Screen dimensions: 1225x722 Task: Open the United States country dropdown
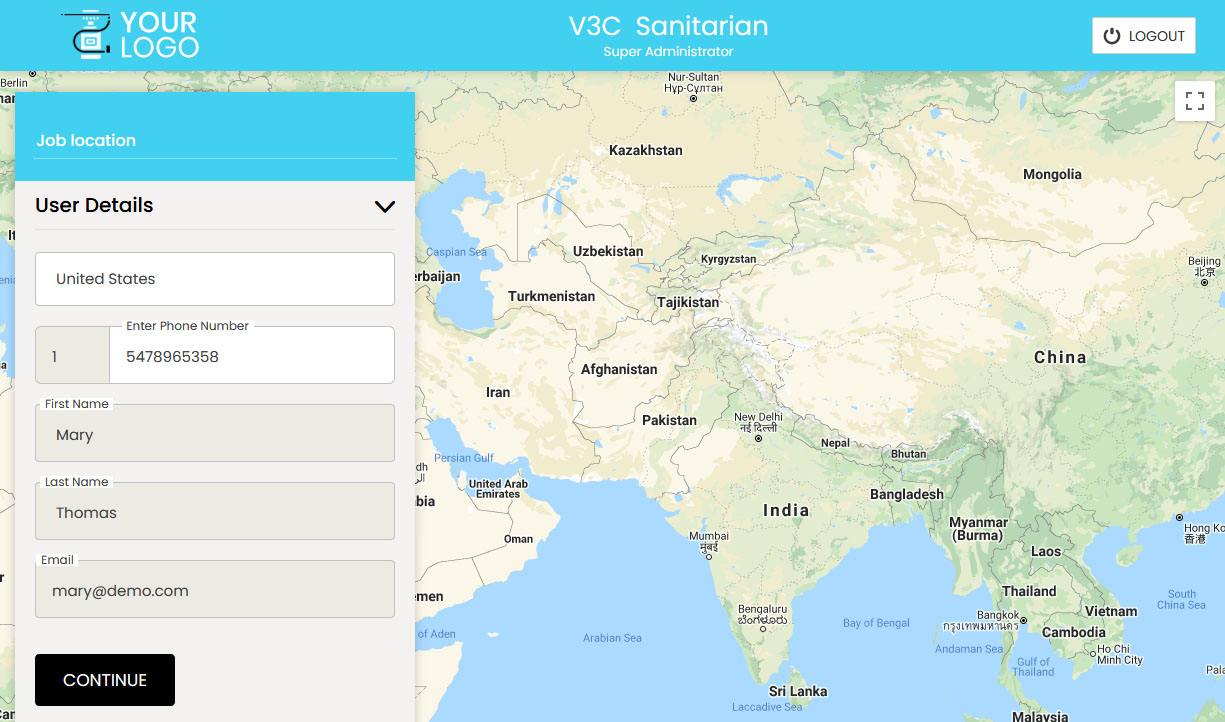[x=215, y=279]
